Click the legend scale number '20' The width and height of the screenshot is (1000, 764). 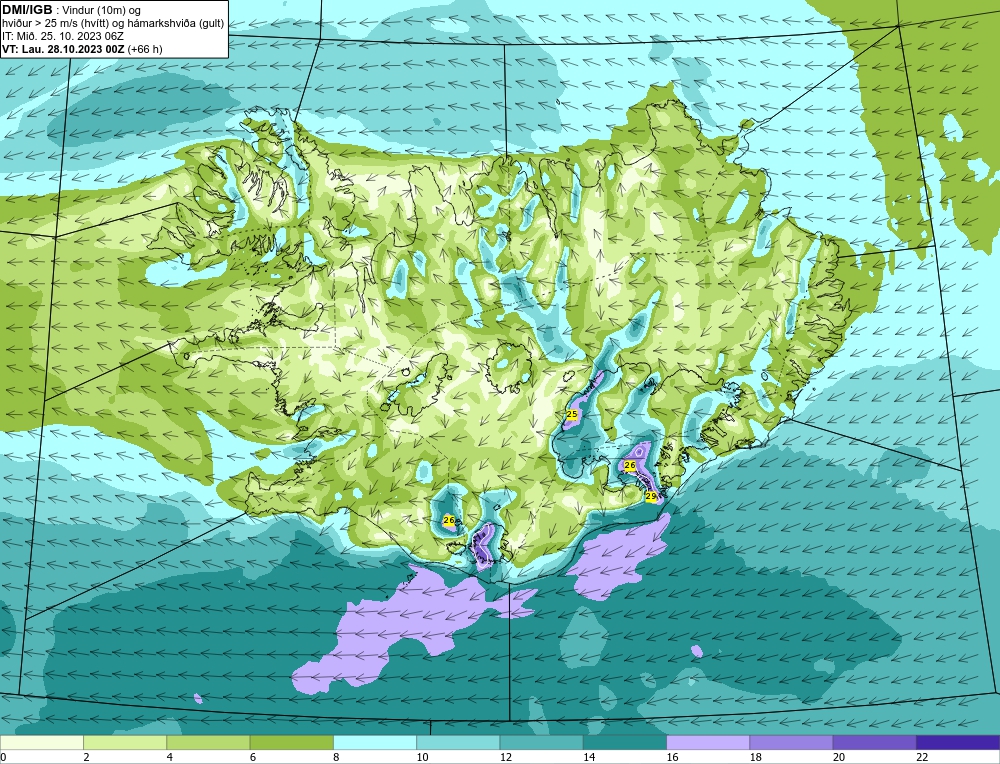point(839,757)
